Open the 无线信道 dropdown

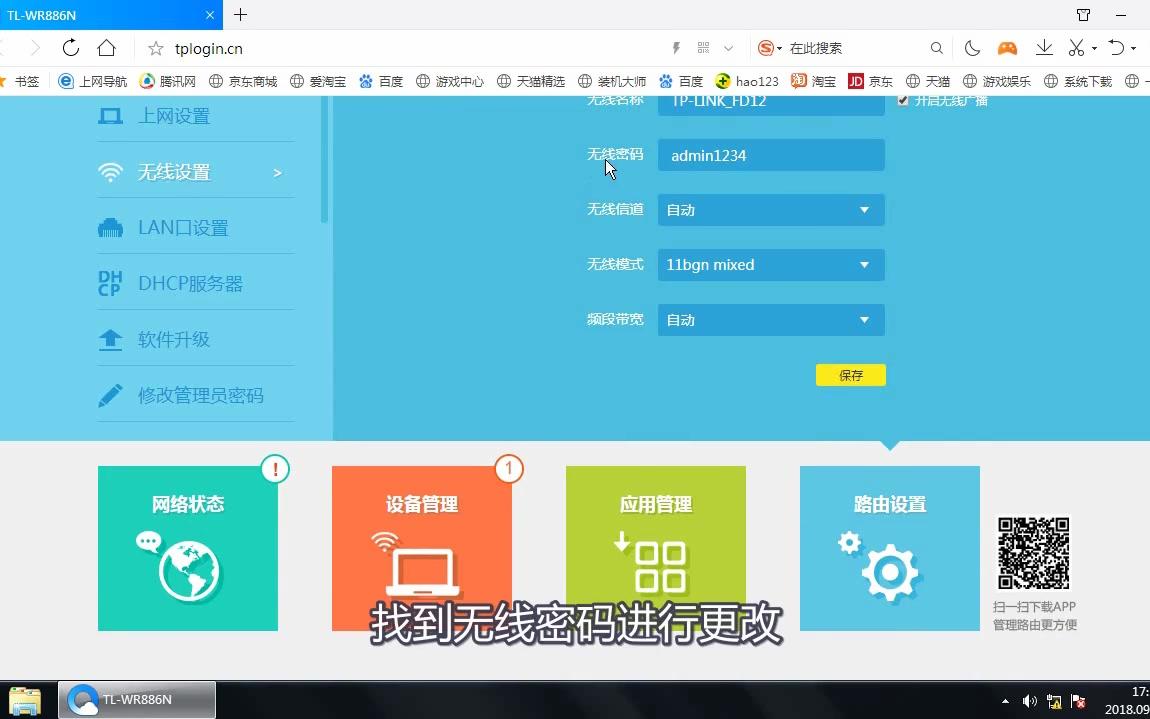pos(770,210)
